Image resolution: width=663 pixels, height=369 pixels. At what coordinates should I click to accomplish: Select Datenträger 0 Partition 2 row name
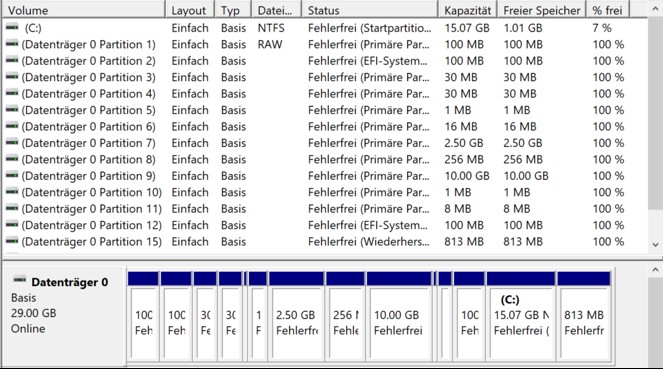pos(88,61)
